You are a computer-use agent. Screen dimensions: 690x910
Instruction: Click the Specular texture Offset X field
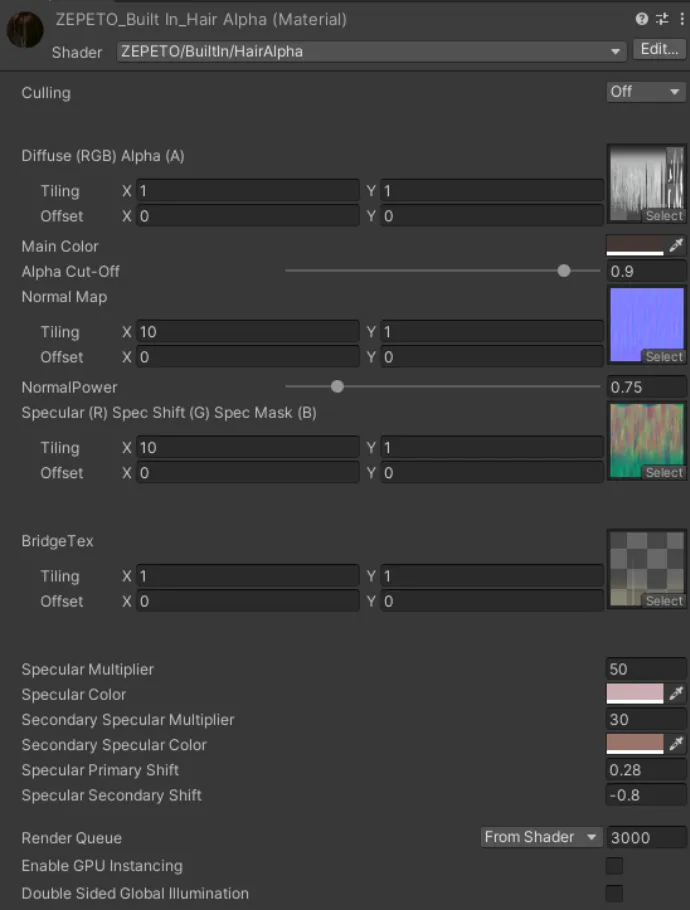(x=248, y=473)
